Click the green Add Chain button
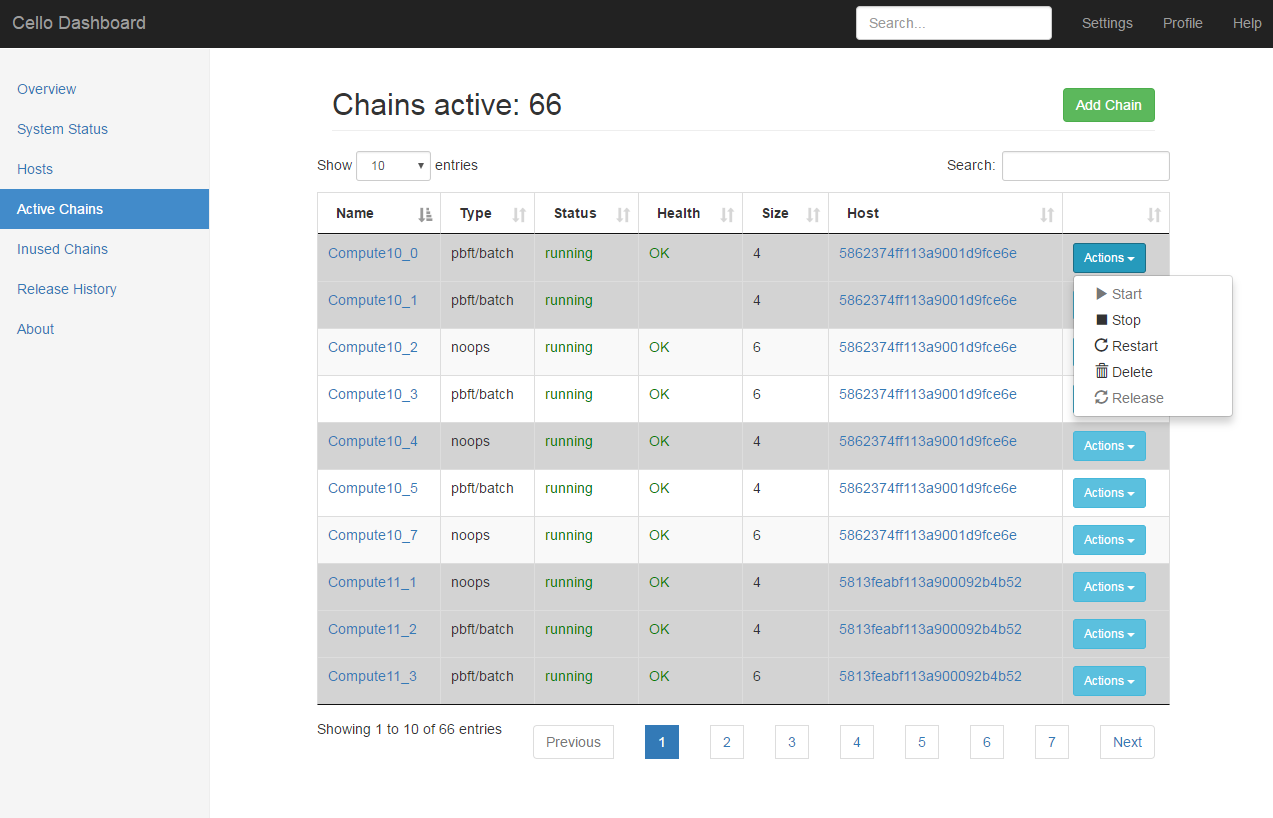1273x818 pixels. tap(1108, 105)
